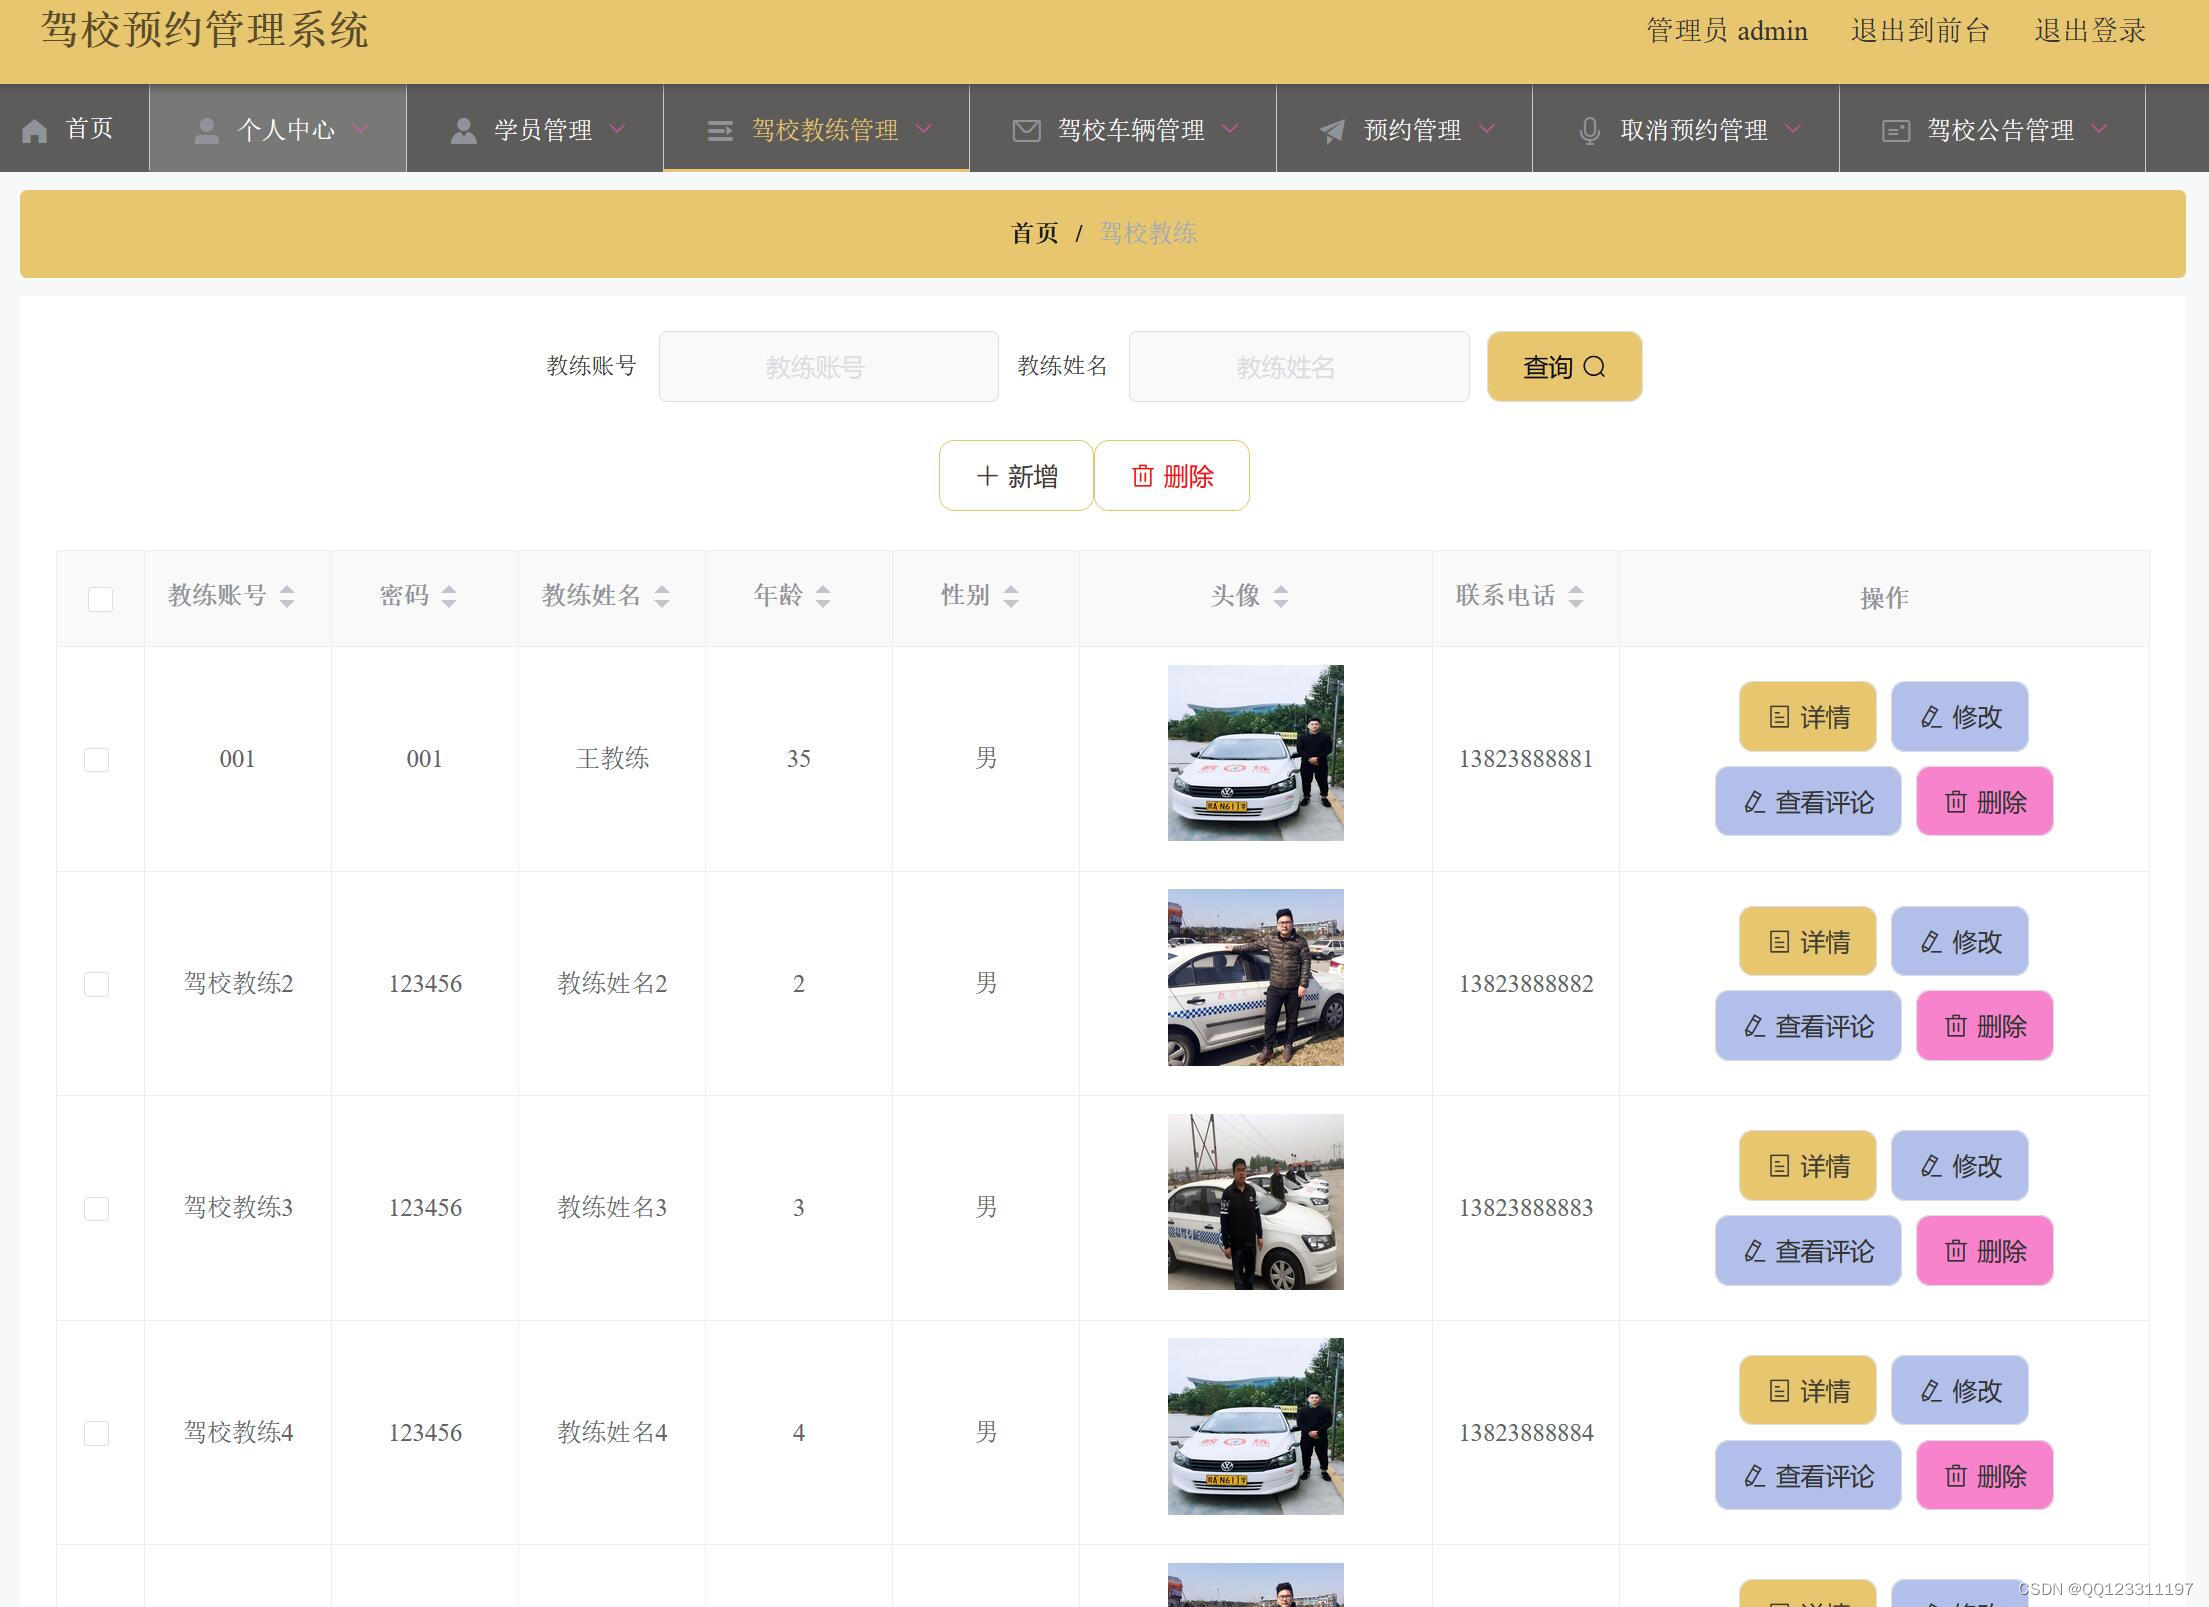2209x1607 pixels.
Task: Open the avatar photo of 王教练
Action: (x=1256, y=753)
